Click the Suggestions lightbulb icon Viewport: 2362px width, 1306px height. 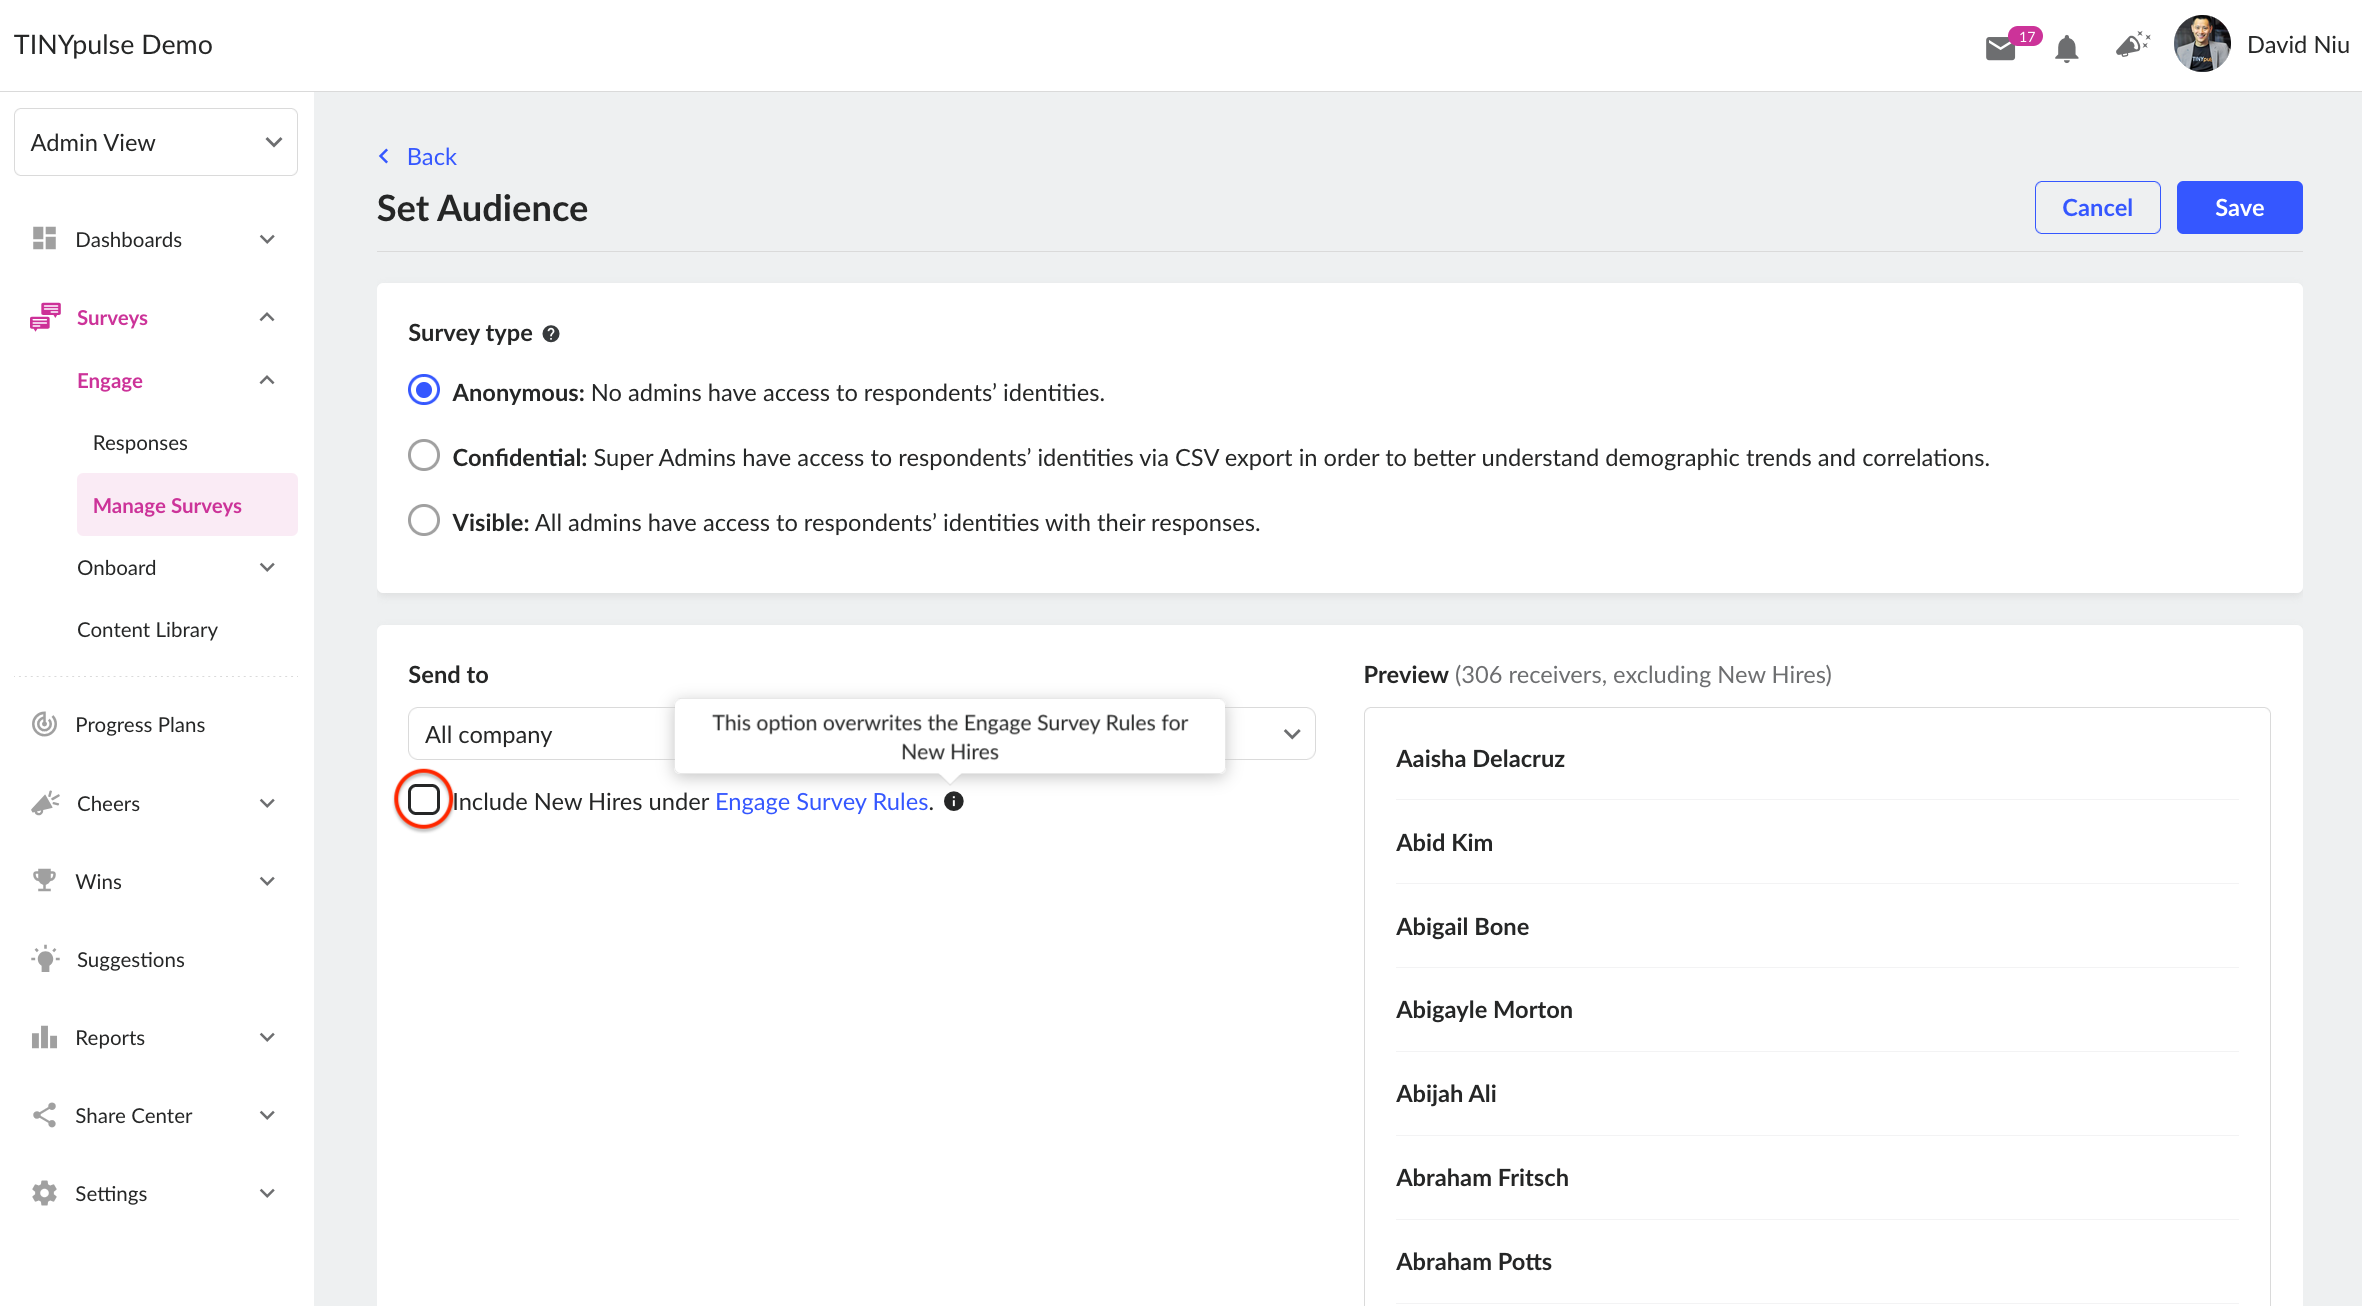45,959
